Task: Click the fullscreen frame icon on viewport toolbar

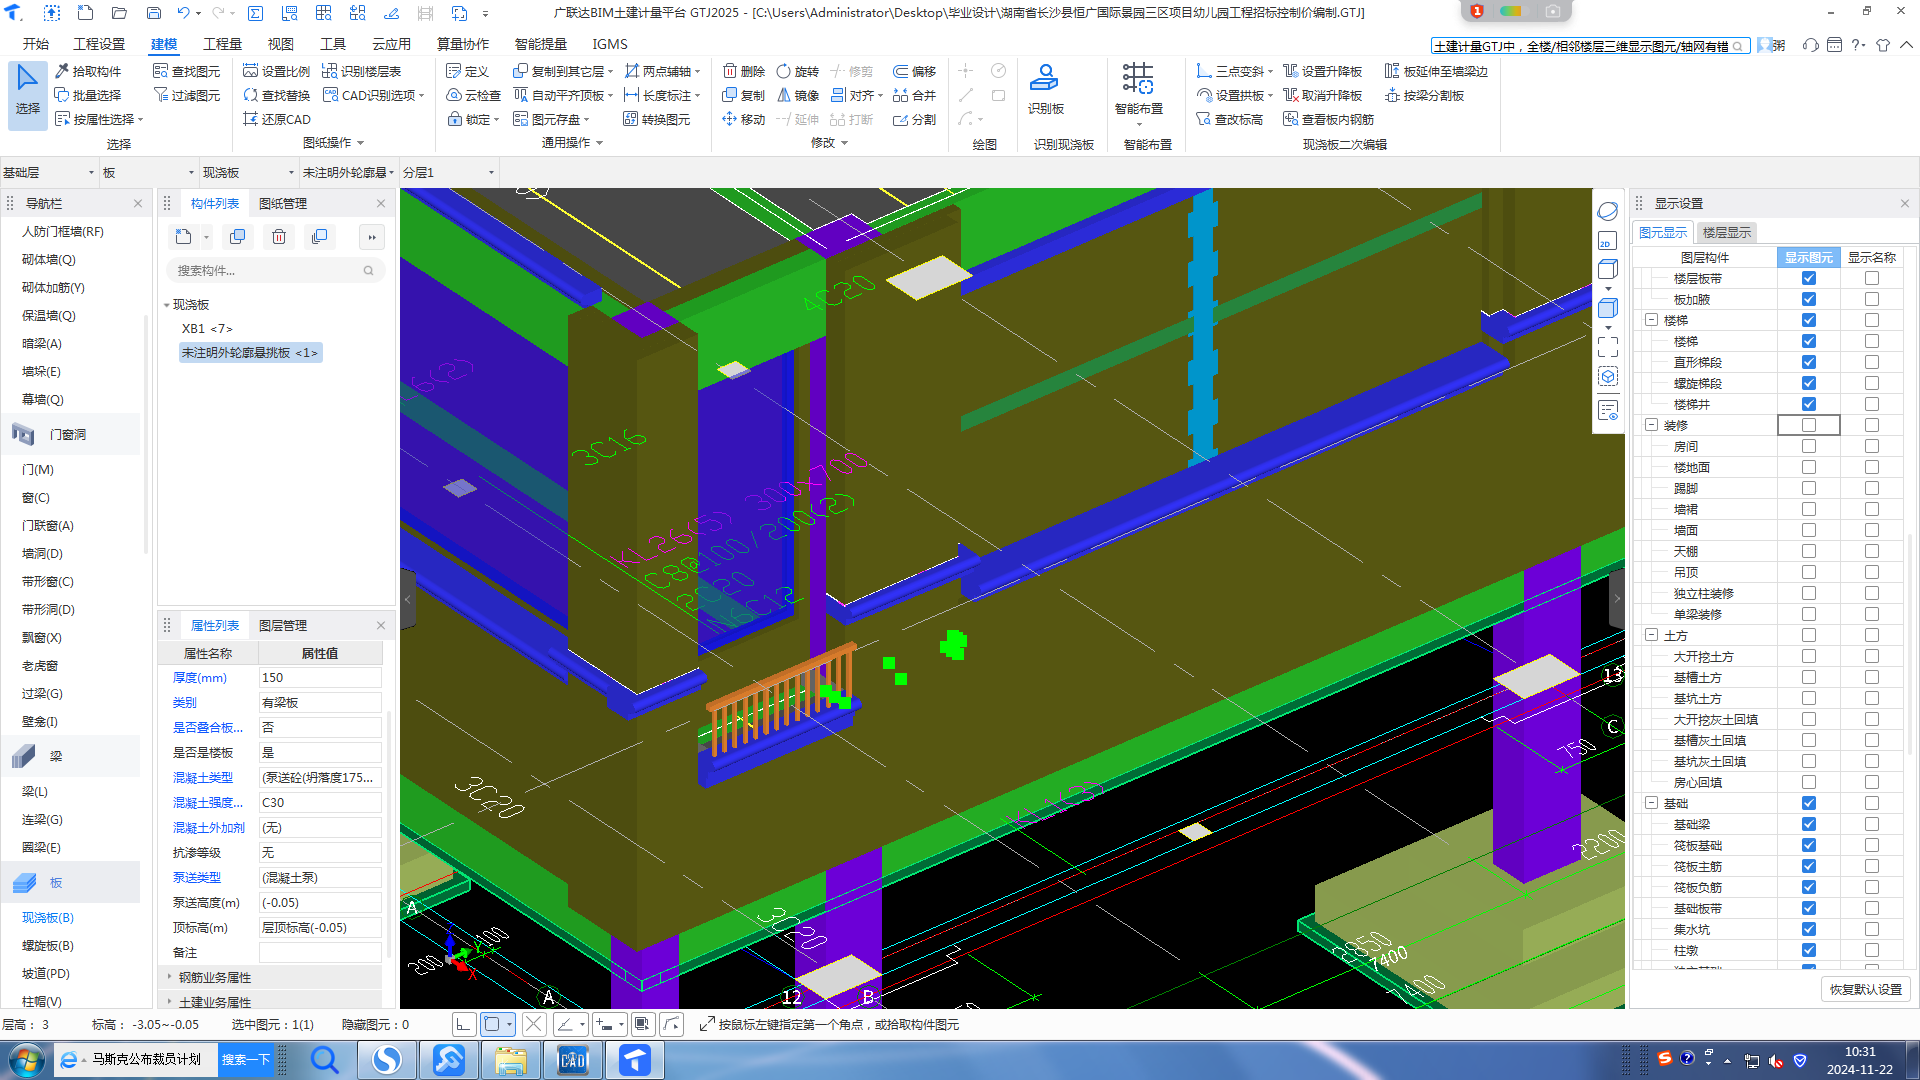Action: coord(1607,347)
